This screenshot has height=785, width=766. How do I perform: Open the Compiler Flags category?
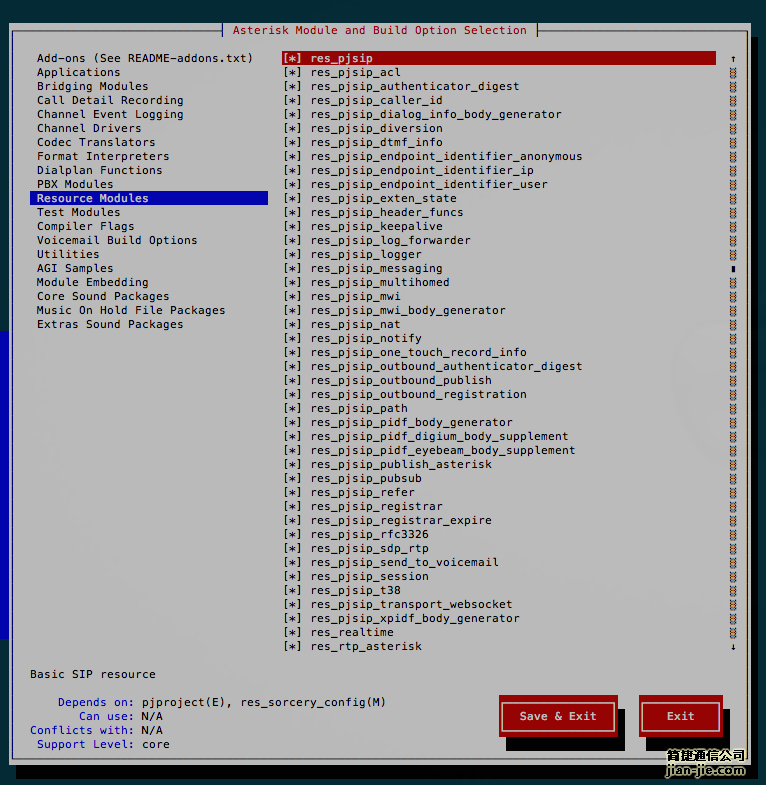(x=86, y=226)
